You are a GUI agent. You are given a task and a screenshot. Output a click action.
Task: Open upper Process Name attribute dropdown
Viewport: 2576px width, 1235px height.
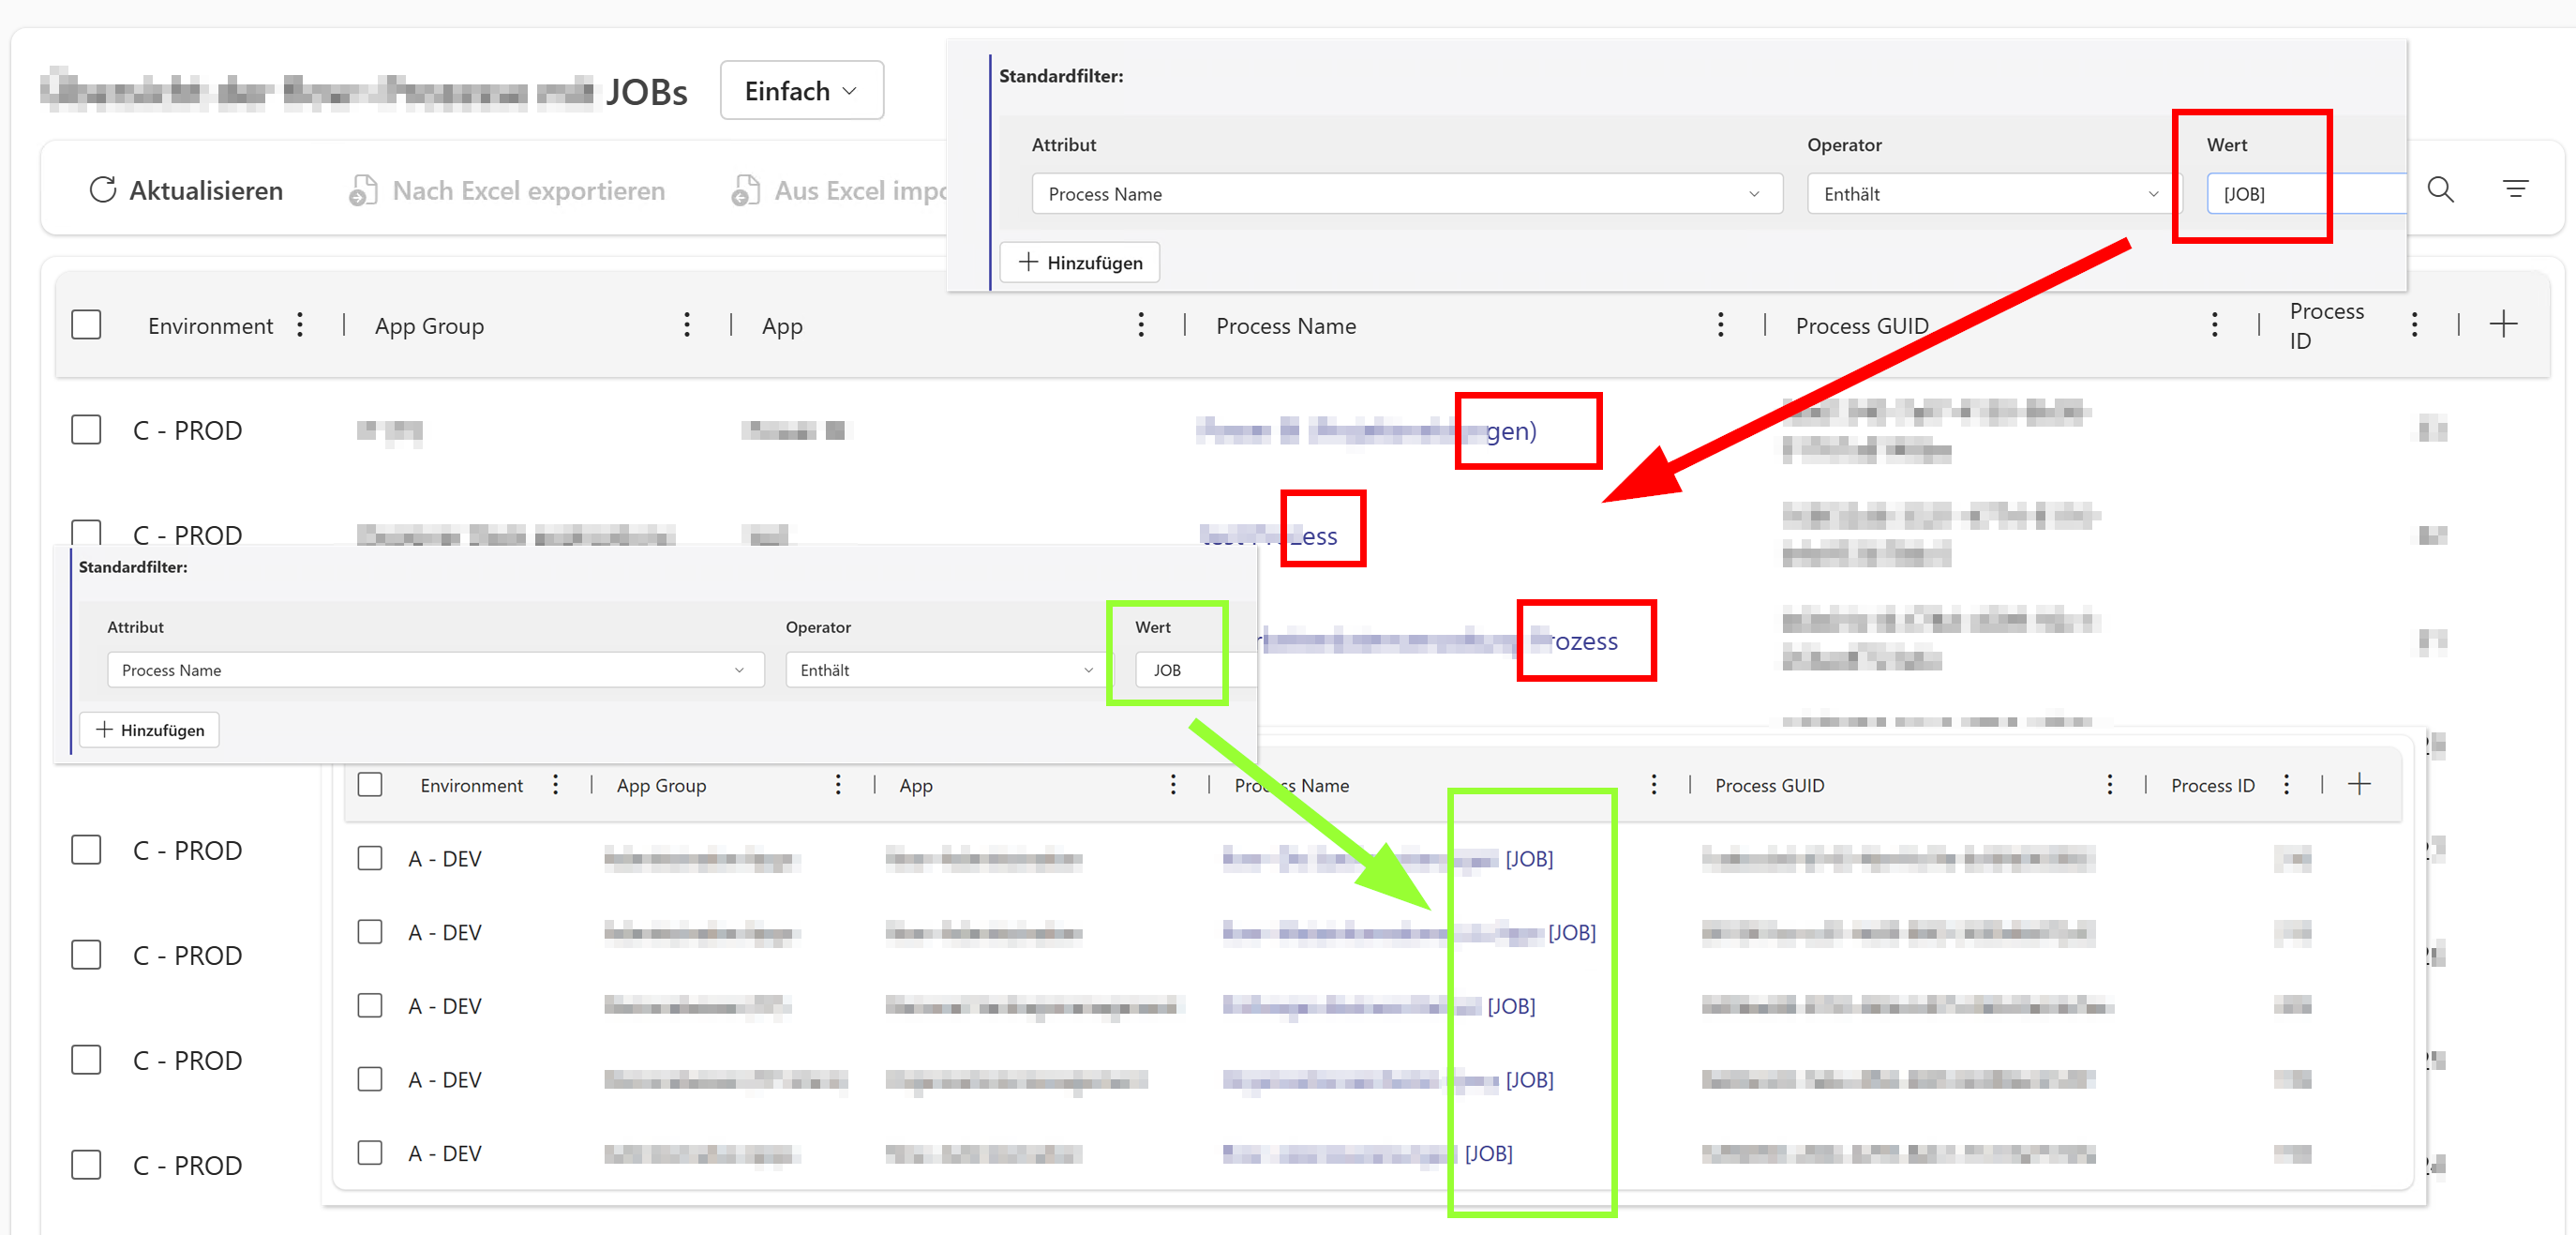pyautogui.click(x=1406, y=194)
